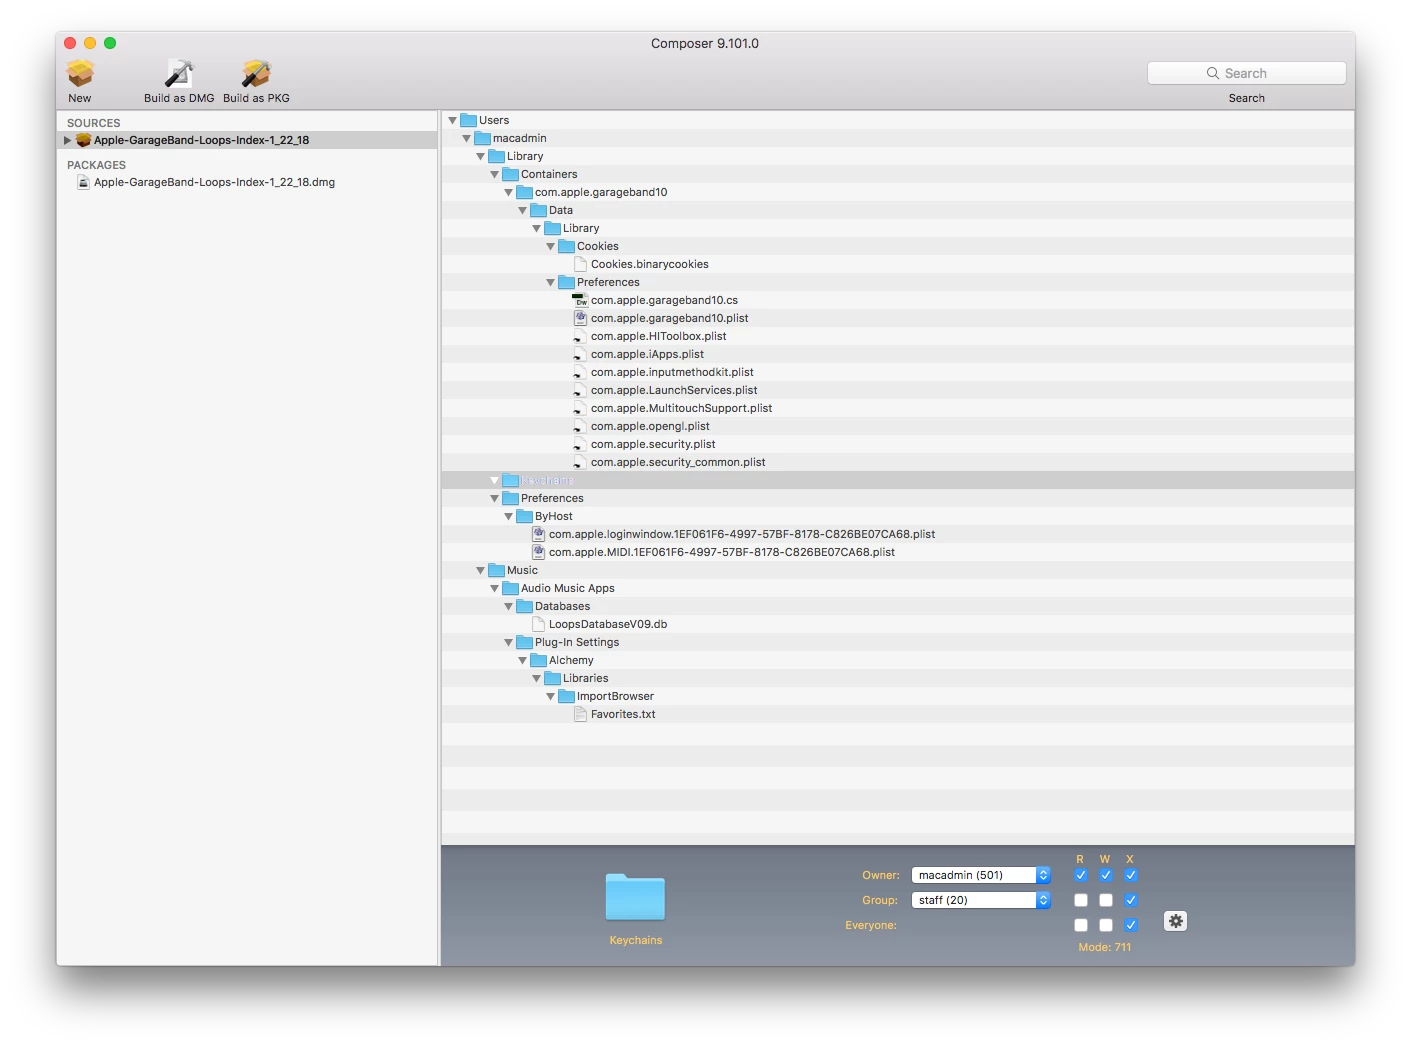This screenshot has height=1046, width=1411.
Task: Select the LoopsDatabaseV09.db file icon
Action: (538, 624)
